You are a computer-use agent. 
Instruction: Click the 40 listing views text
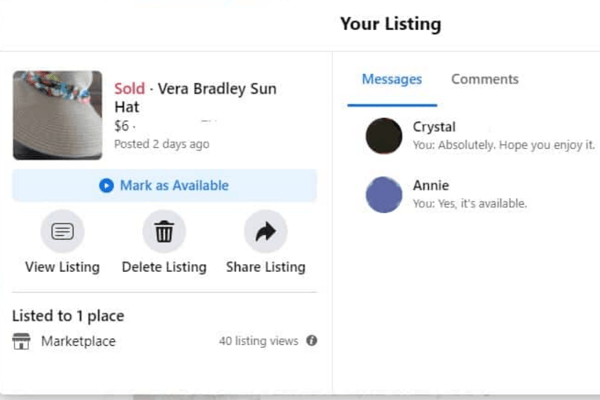pos(259,341)
